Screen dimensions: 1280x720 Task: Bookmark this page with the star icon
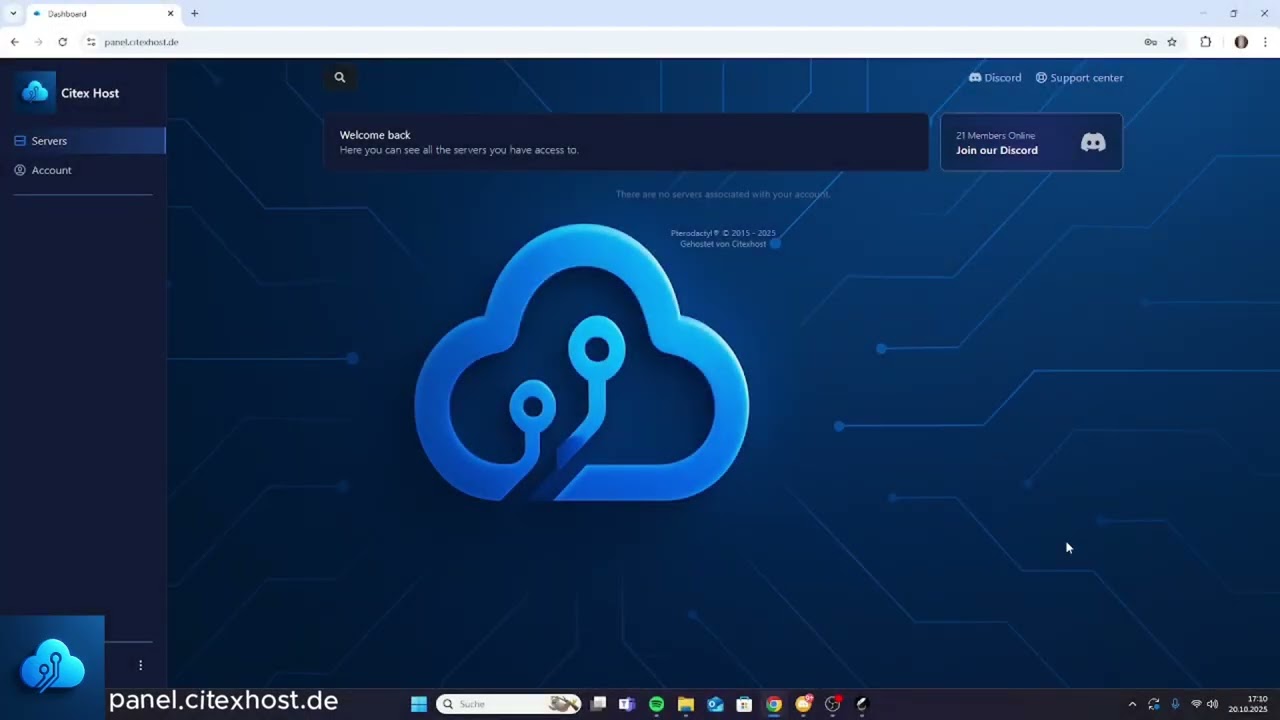coord(1172,42)
